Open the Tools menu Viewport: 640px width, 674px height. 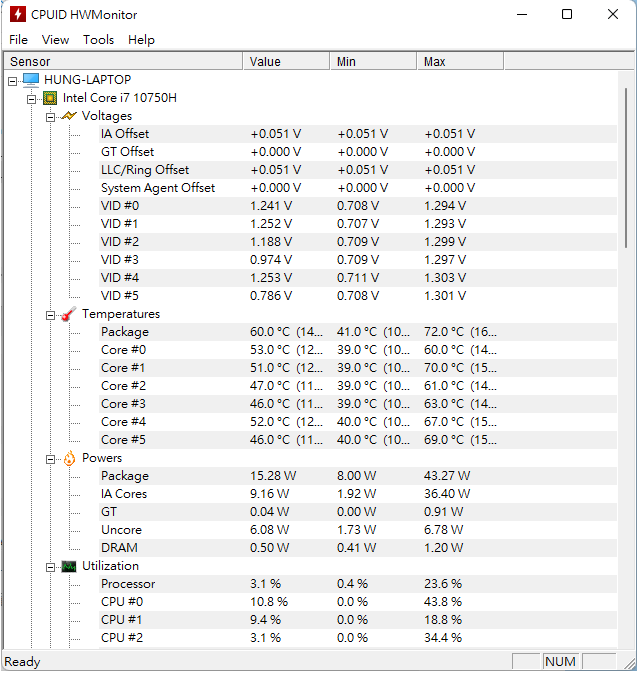click(x=98, y=40)
